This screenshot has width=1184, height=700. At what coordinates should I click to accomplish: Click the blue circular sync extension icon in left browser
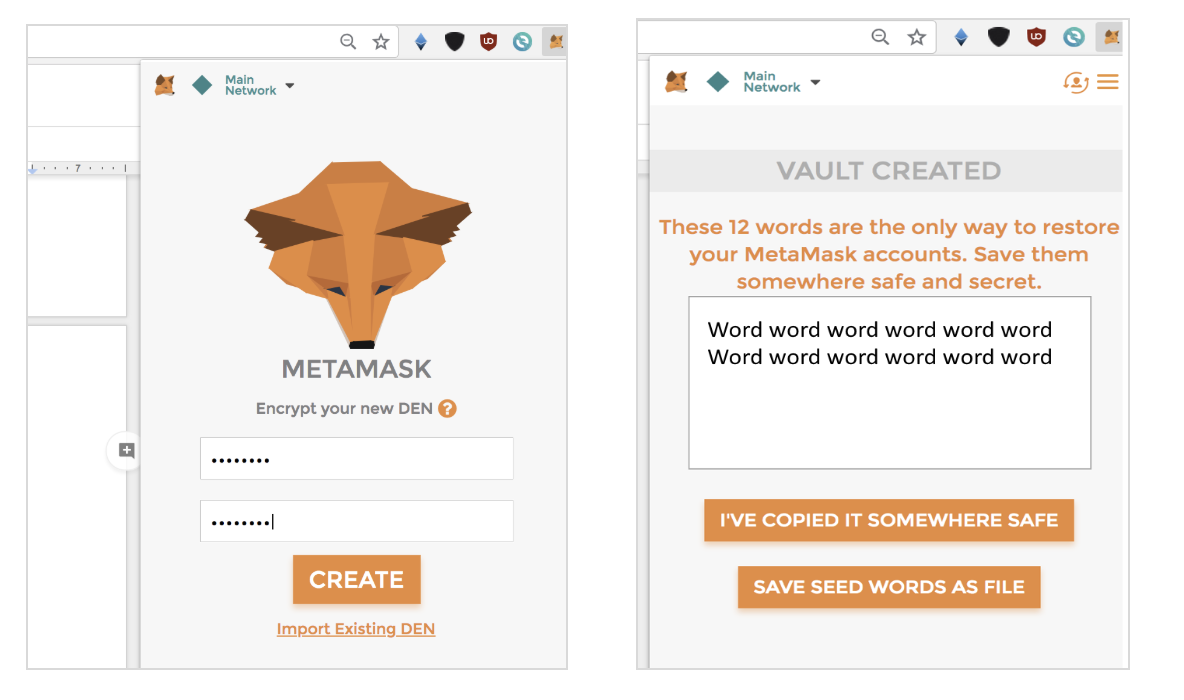522,42
